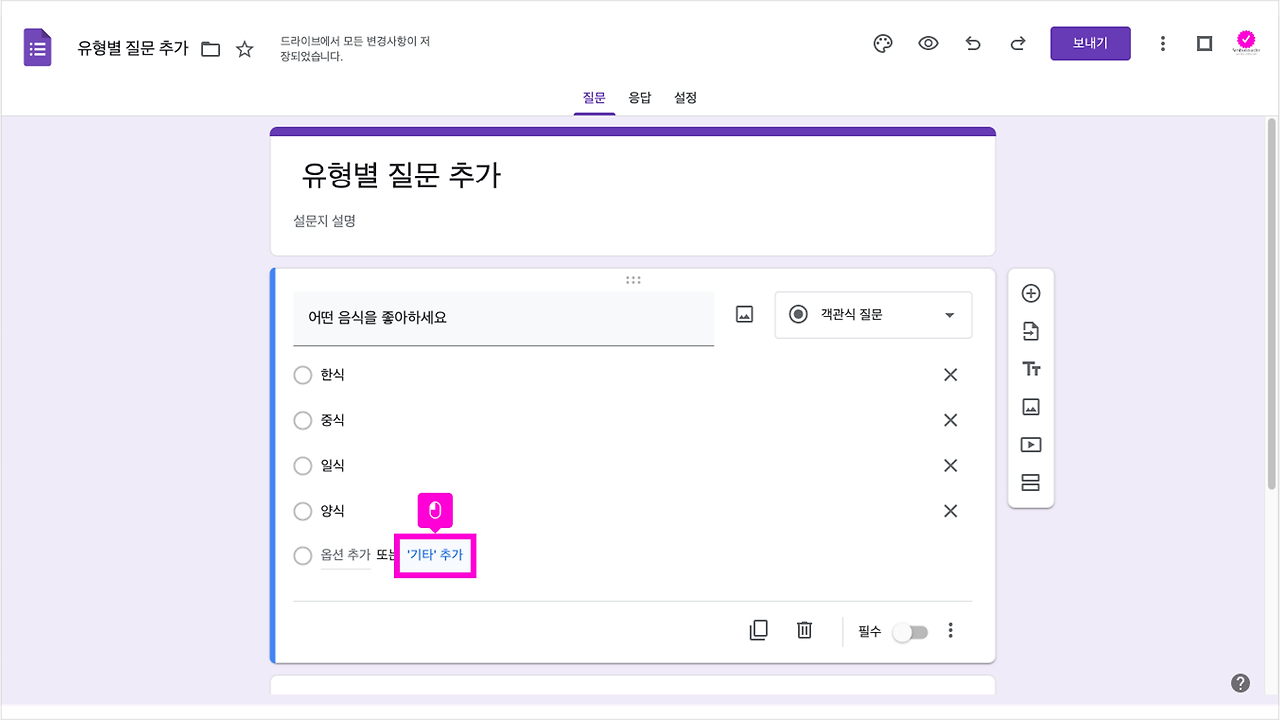The image size is (1280, 720).
Task: Select the 한식 radio option
Action: pos(303,375)
